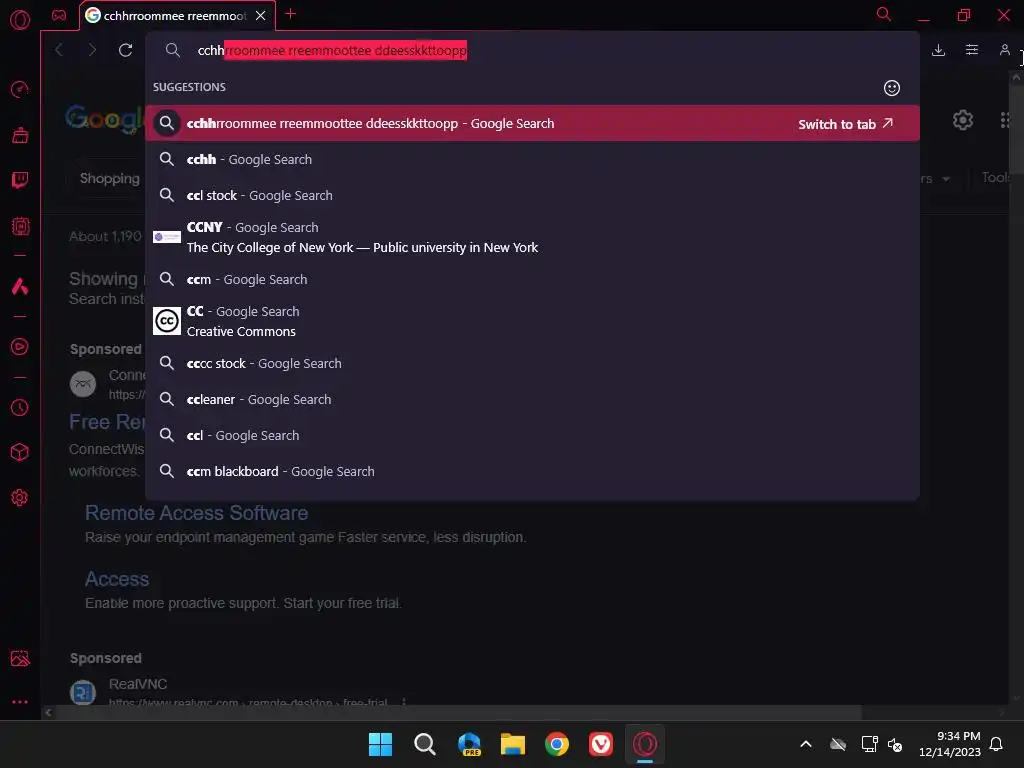Open Easy Setup sliders icon
The height and width of the screenshot is (768, 1024).
click(972, 50)
